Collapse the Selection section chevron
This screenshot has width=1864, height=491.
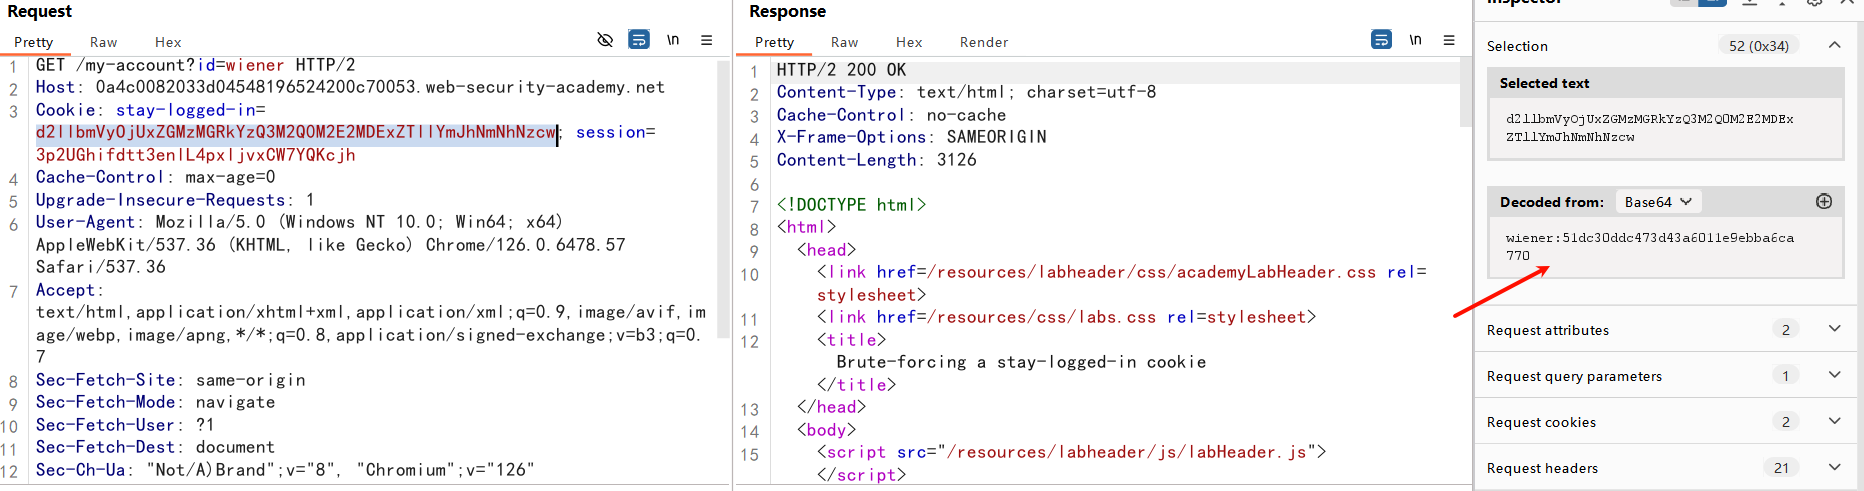click(x=1834, y=45)
